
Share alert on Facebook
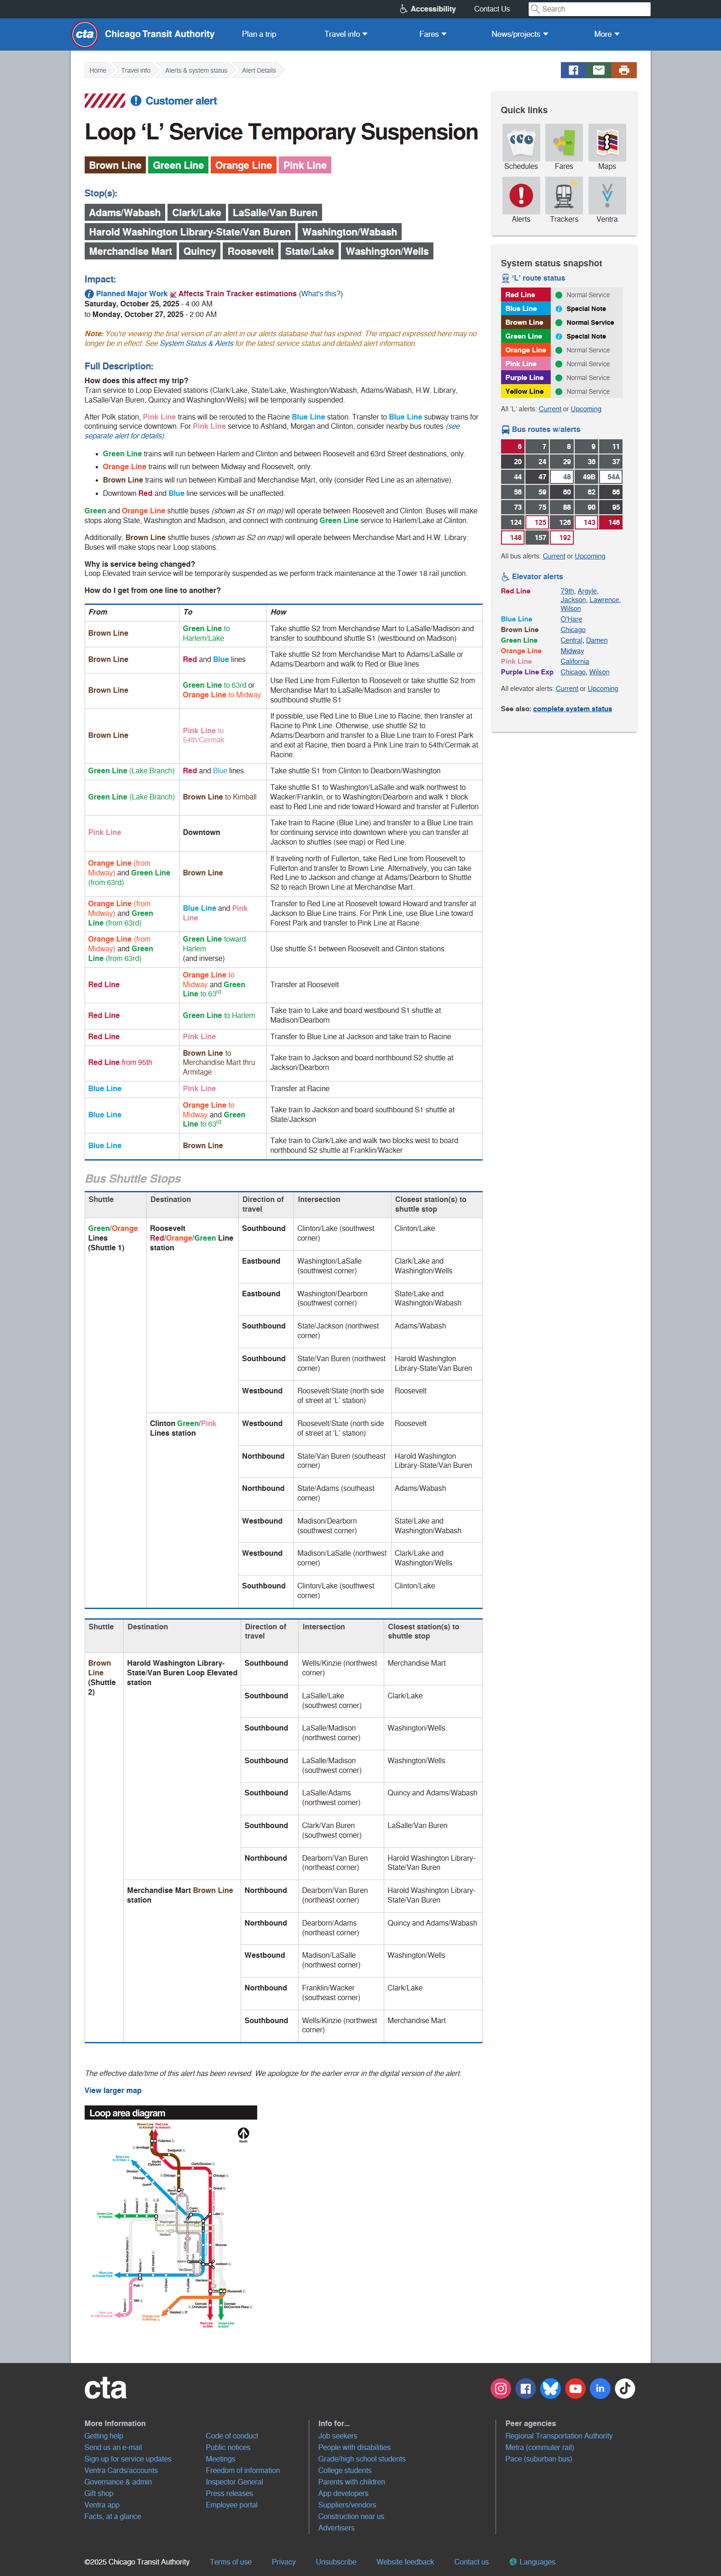tap(573, 70)
